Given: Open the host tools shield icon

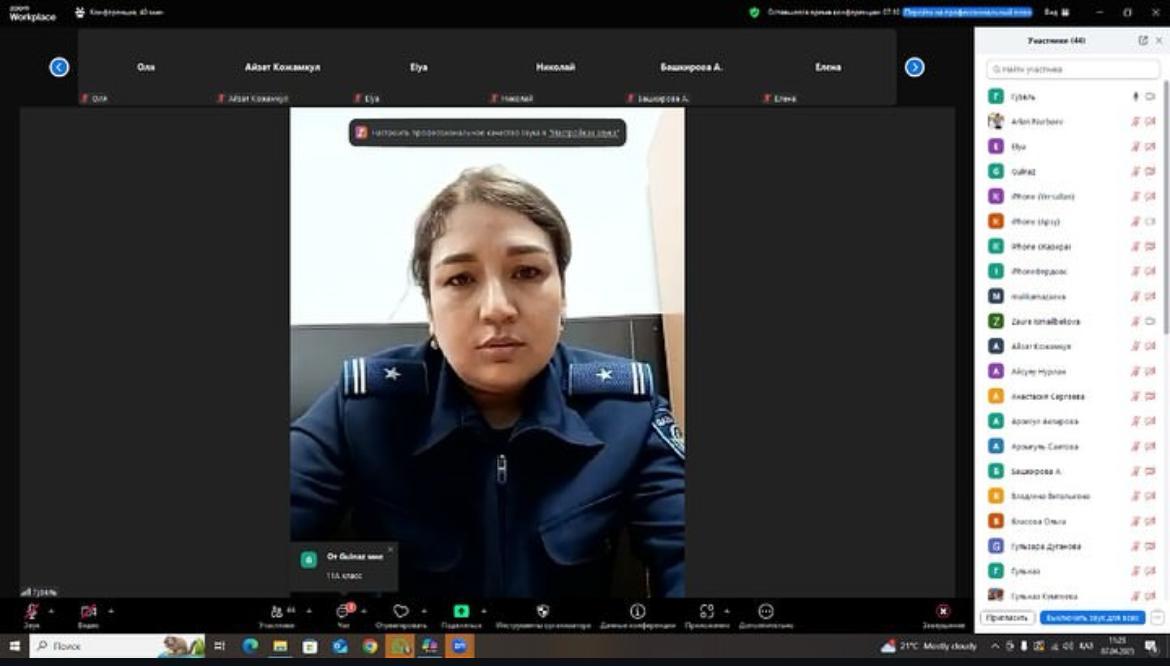Looking at the screenshot, I should pyautogui.click(x=543, y=611).
